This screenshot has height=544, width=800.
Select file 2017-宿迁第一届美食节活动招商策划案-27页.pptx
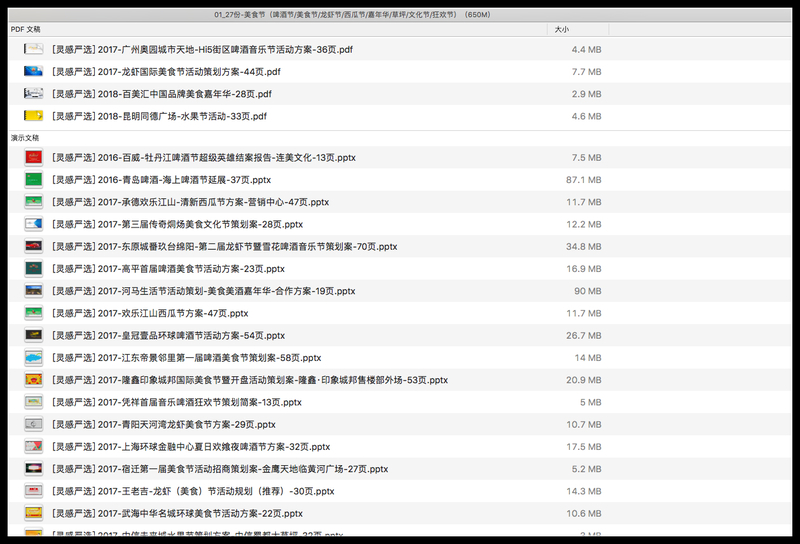pos(220,469)
